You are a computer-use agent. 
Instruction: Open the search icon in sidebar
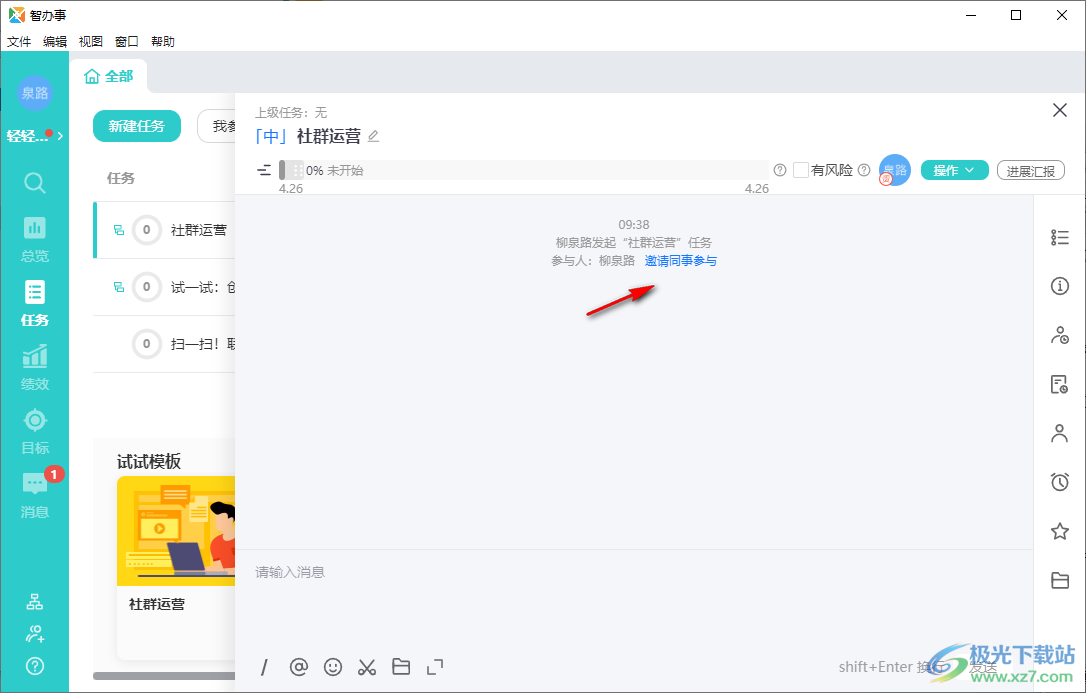[x=35, y=183]
